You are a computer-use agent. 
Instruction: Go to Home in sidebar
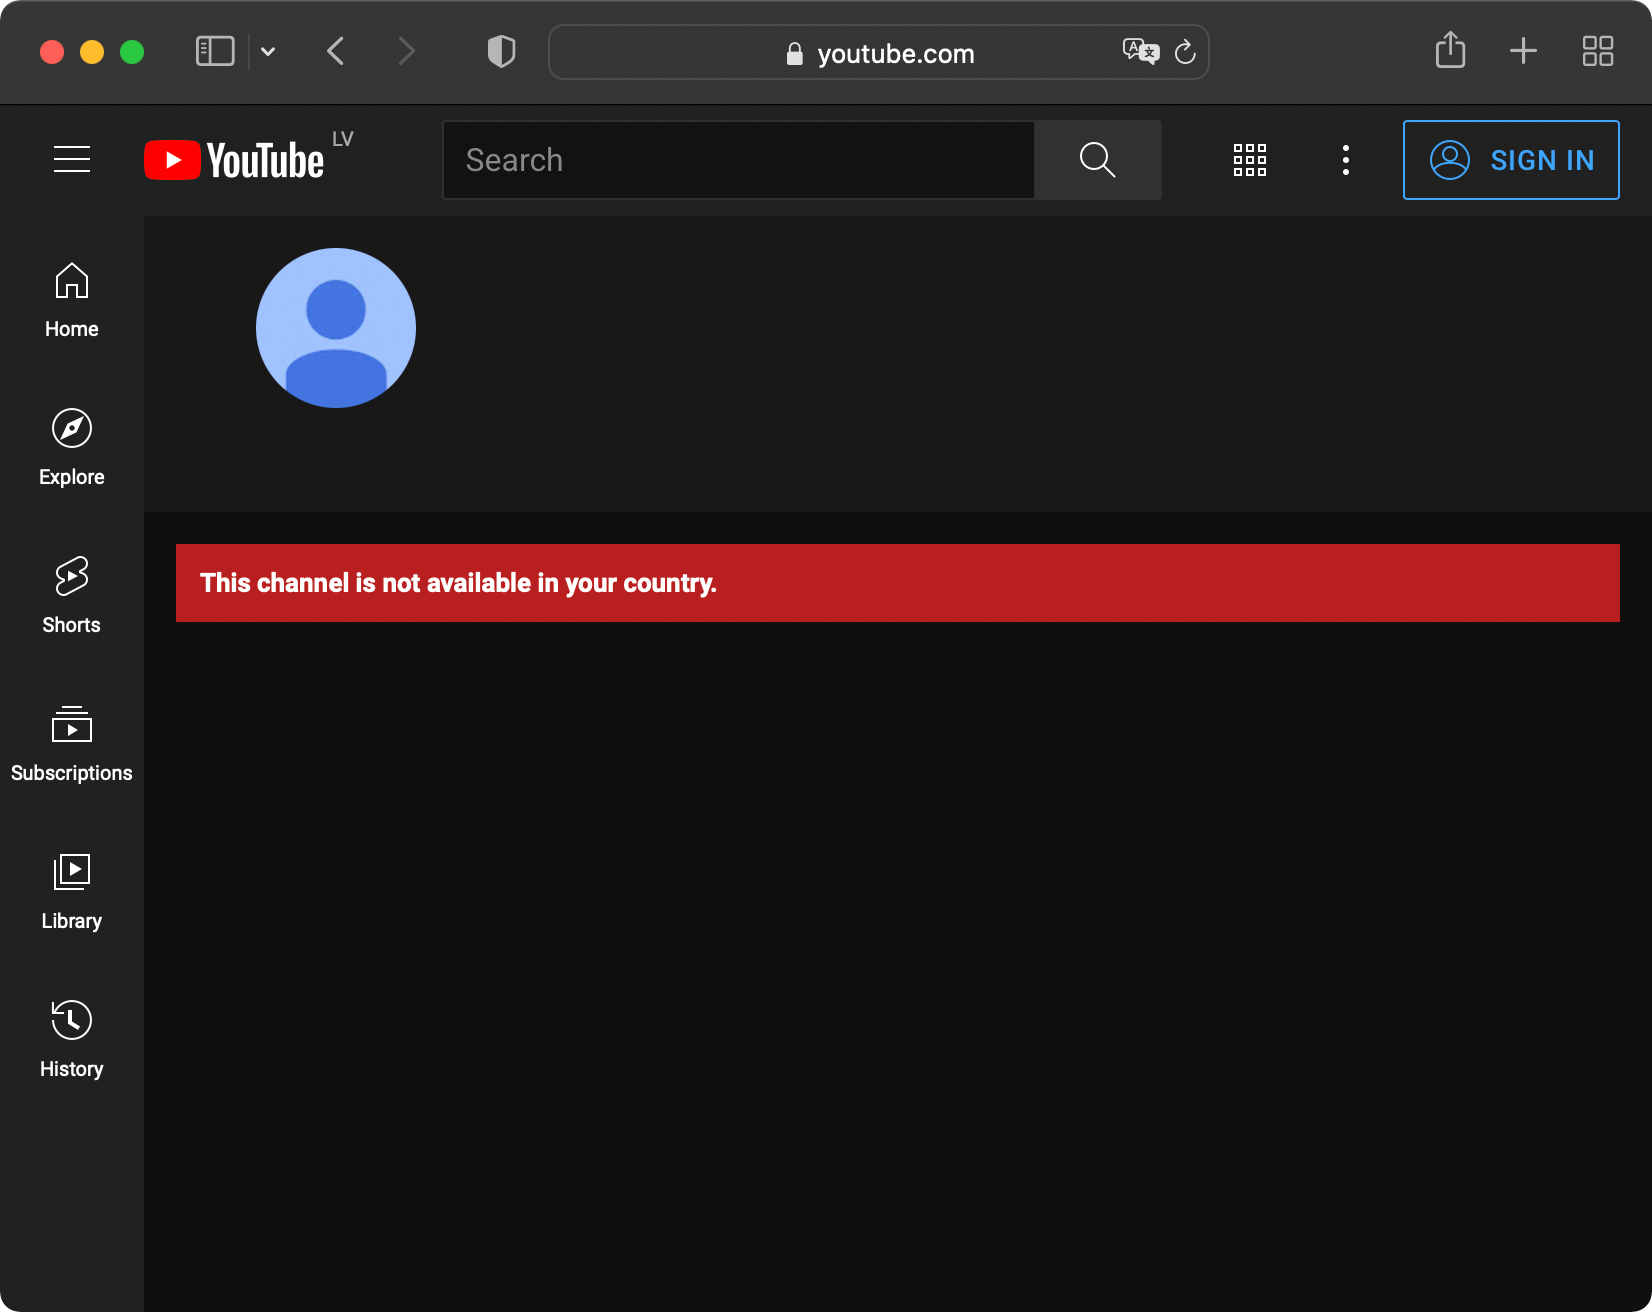tap(72, 300)
